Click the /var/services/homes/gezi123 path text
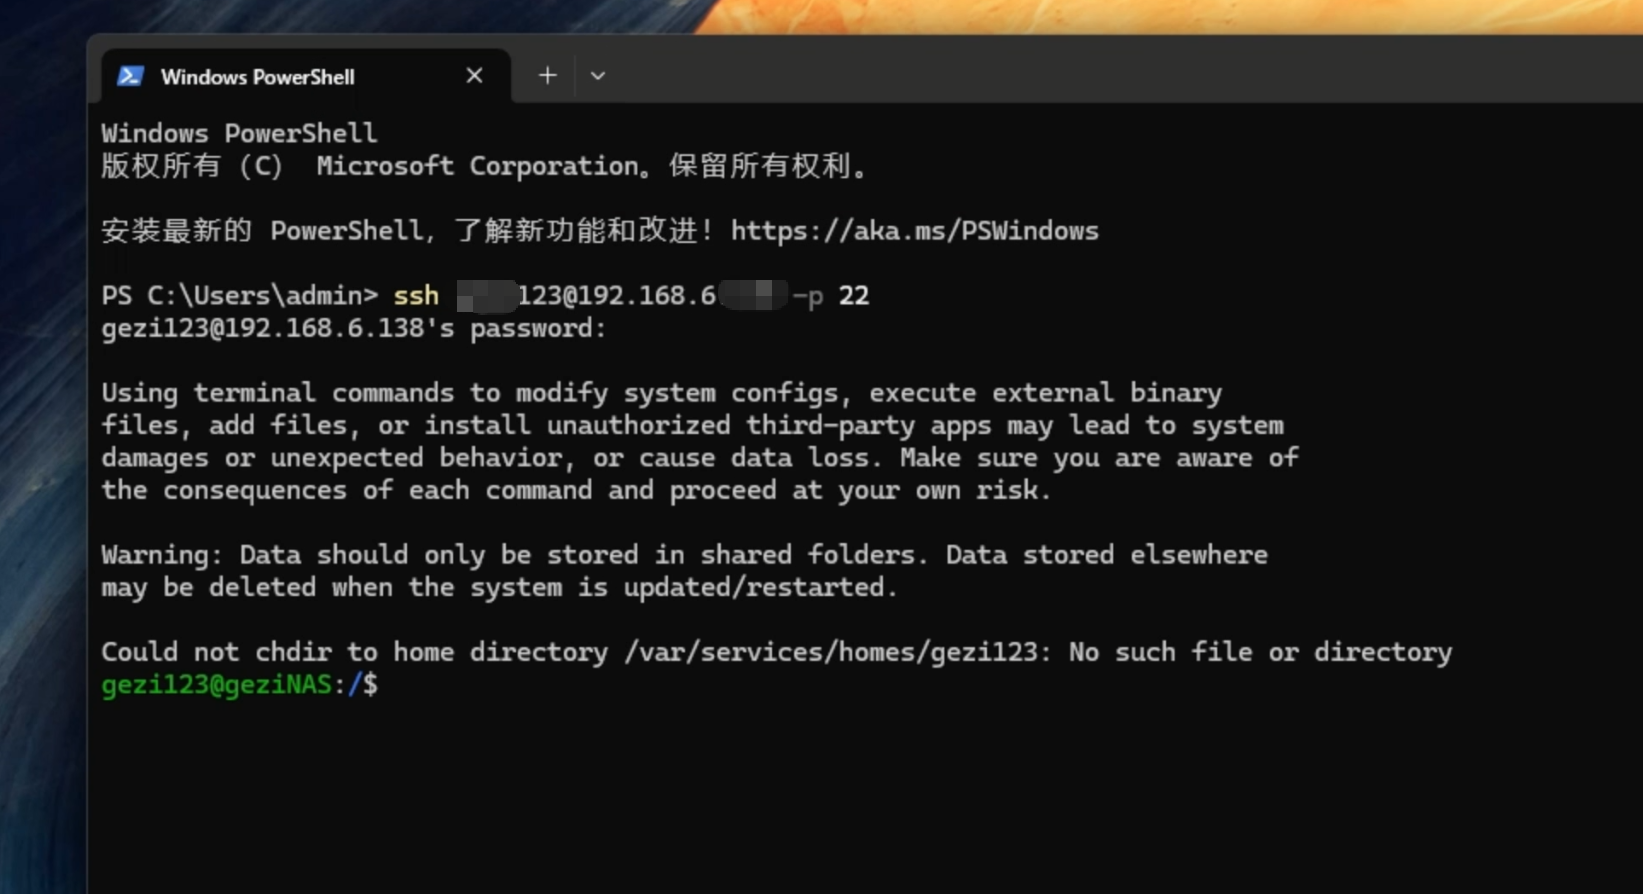 tap(830, 653)
